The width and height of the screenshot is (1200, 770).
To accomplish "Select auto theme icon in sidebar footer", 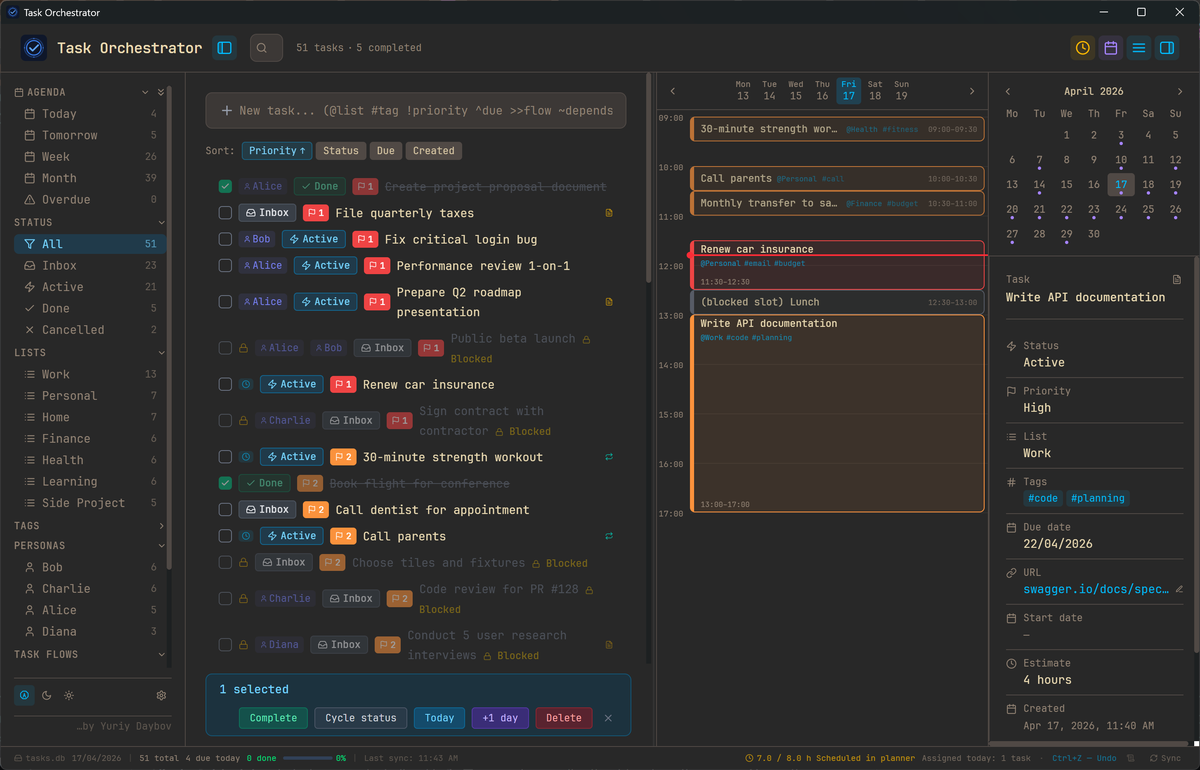I will click(x=23, y=695).
